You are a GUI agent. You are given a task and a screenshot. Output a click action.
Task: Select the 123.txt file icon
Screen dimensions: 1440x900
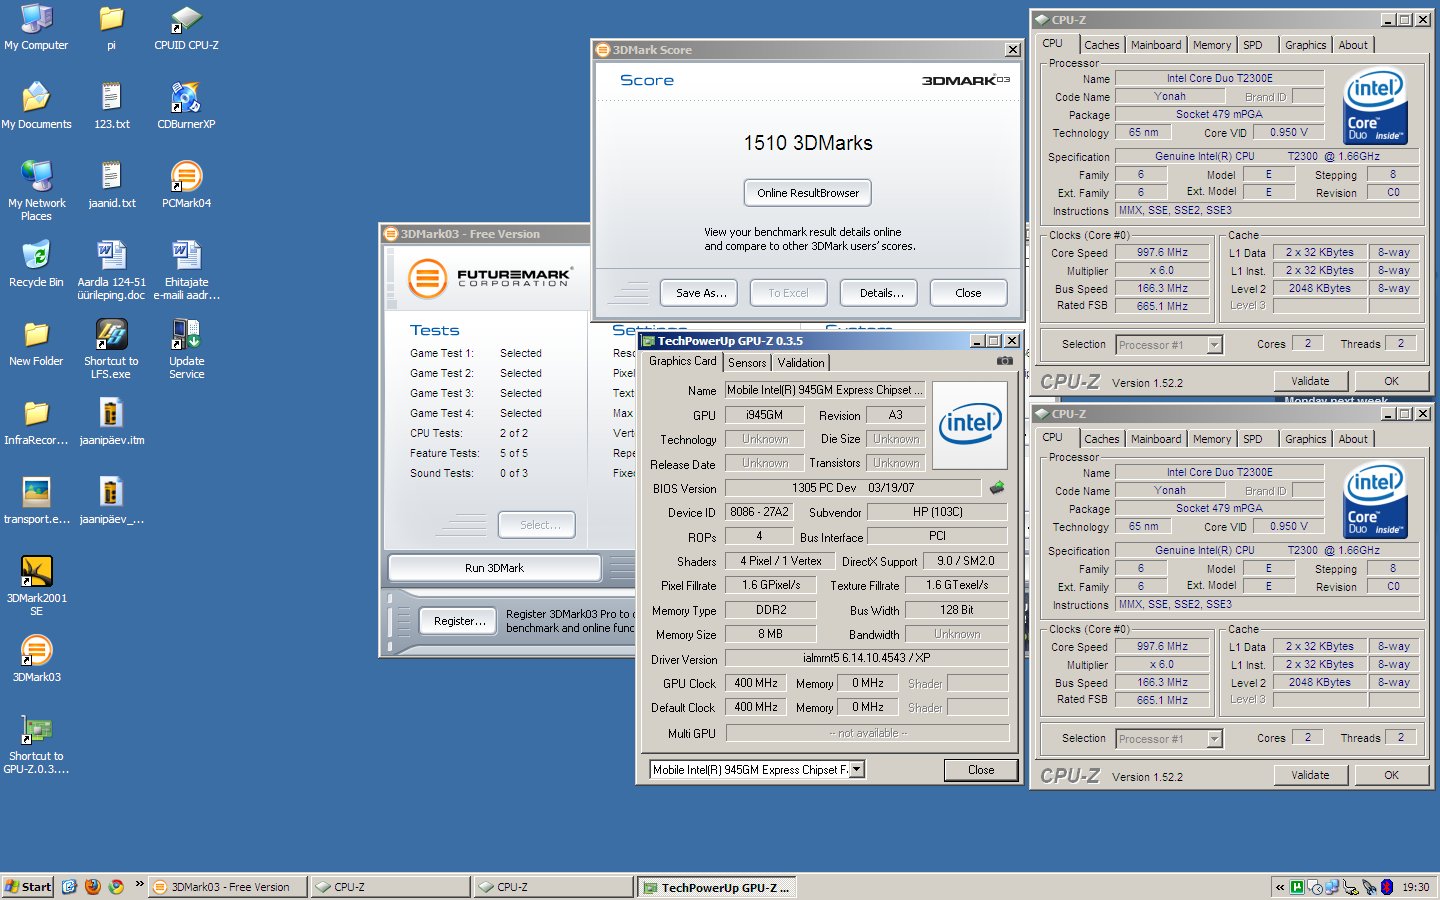click(111, 106)
